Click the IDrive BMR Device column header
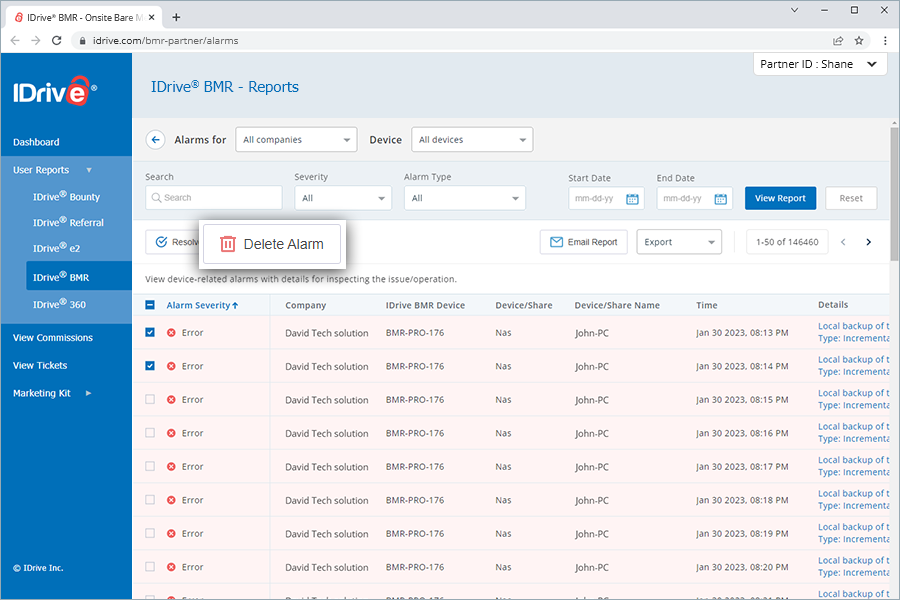The height and width of the screenshot is (600, 900). [425, 305]
